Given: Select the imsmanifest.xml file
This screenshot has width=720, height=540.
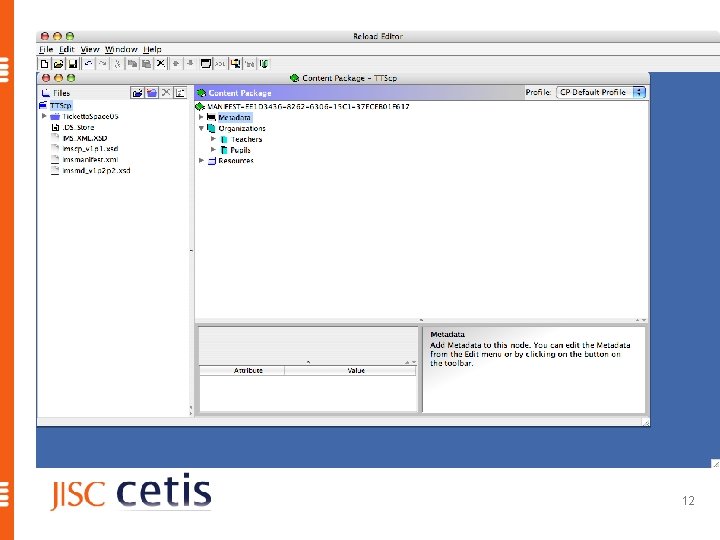Looking at the screenshot, I should click(x=90, y=159).
